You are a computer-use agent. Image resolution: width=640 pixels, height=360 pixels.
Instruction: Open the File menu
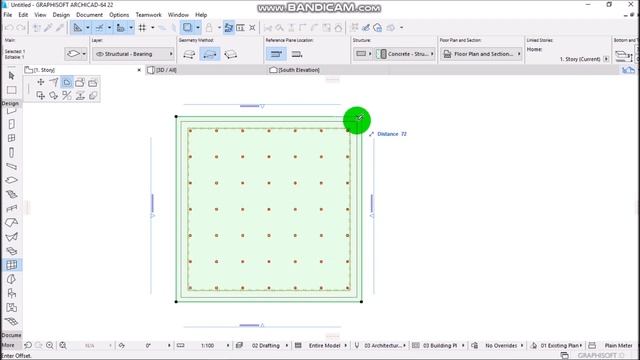point(8,15)
